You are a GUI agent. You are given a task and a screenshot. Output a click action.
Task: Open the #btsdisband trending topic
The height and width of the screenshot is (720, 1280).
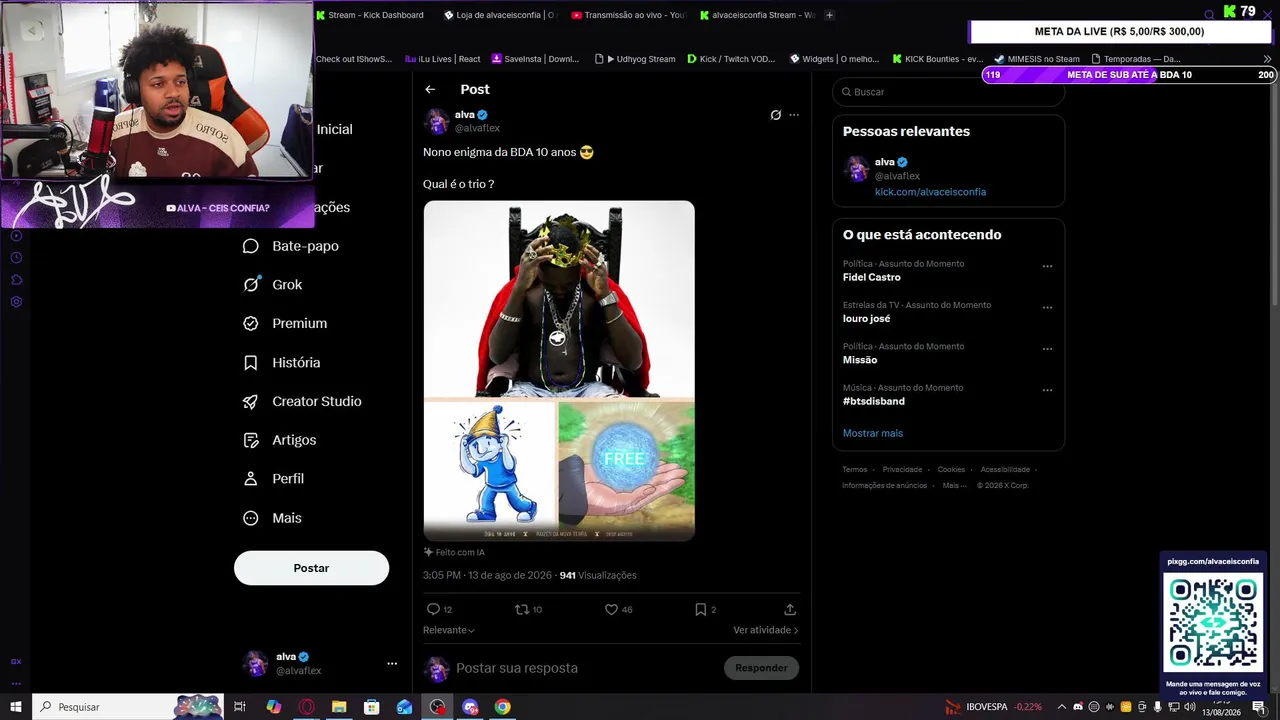tap(874, 401)
